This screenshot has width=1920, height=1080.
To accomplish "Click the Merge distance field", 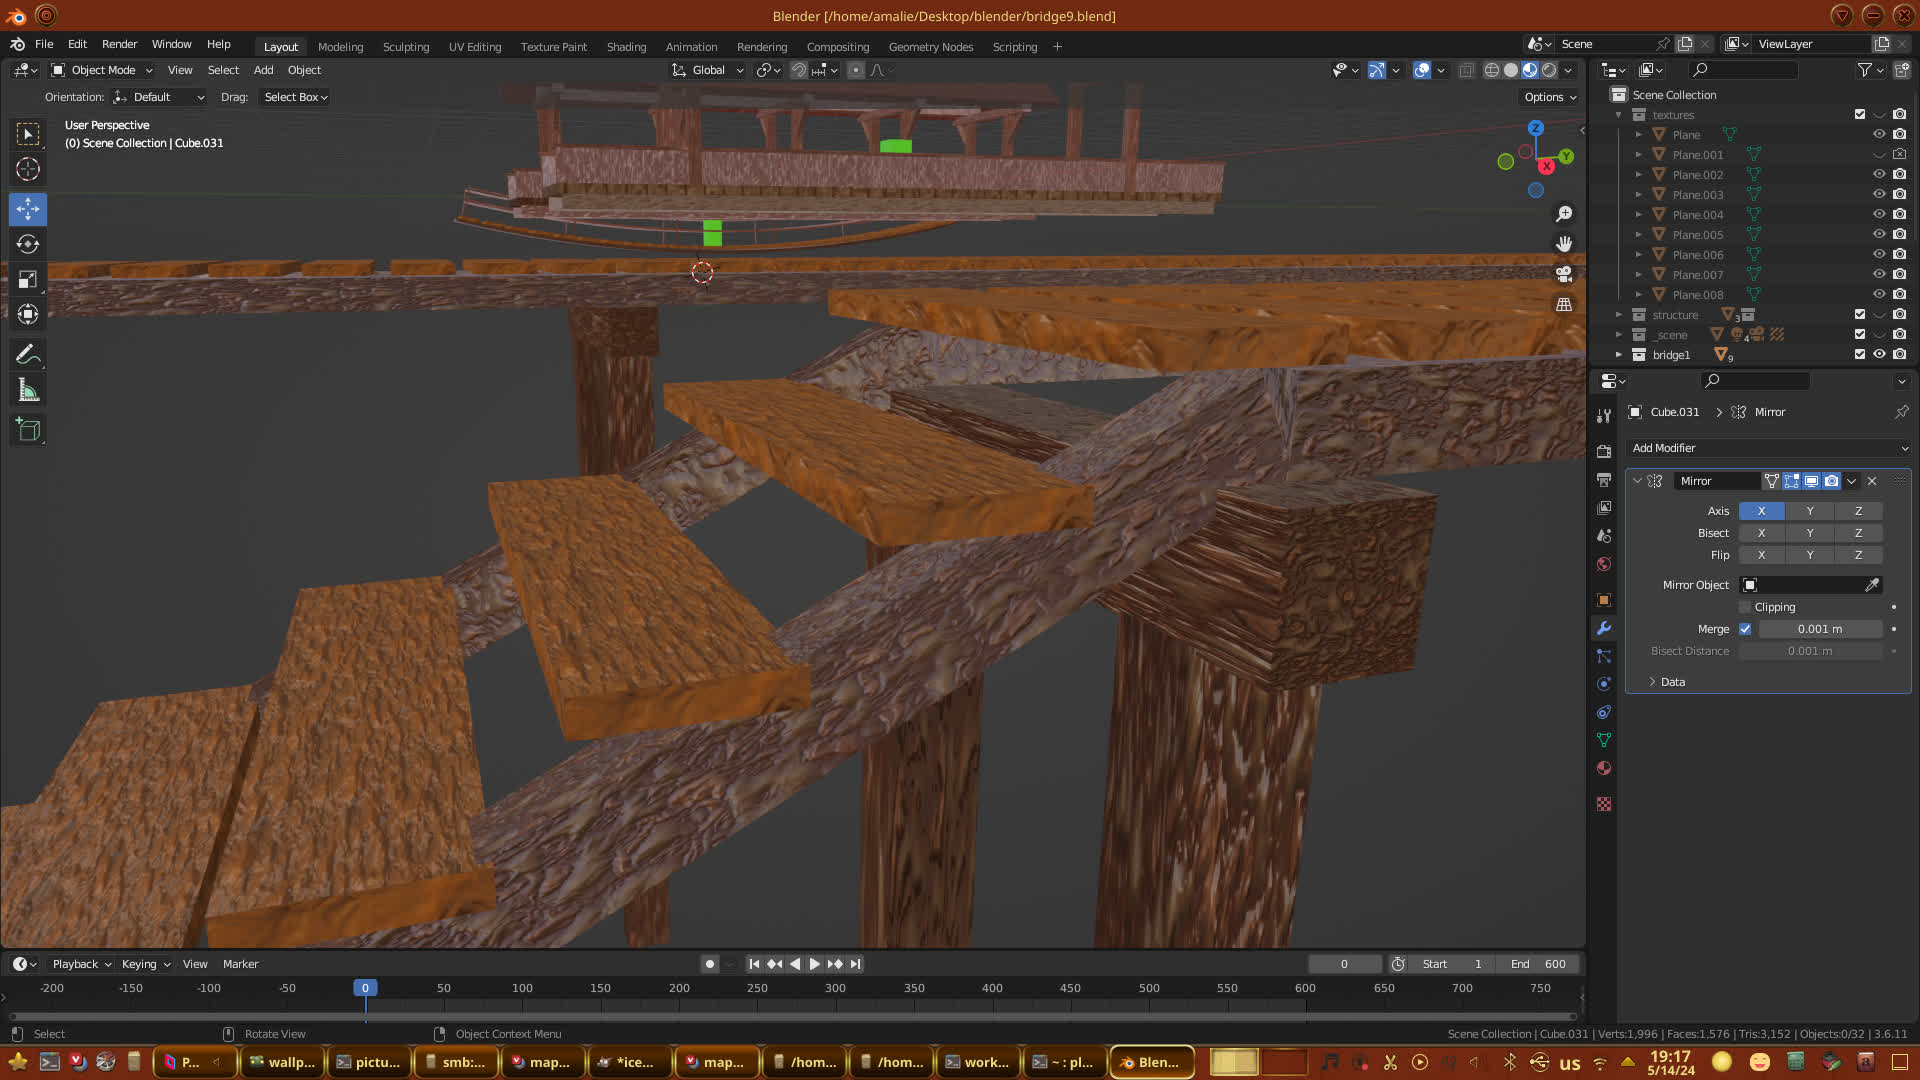I will click(1819, 629).
